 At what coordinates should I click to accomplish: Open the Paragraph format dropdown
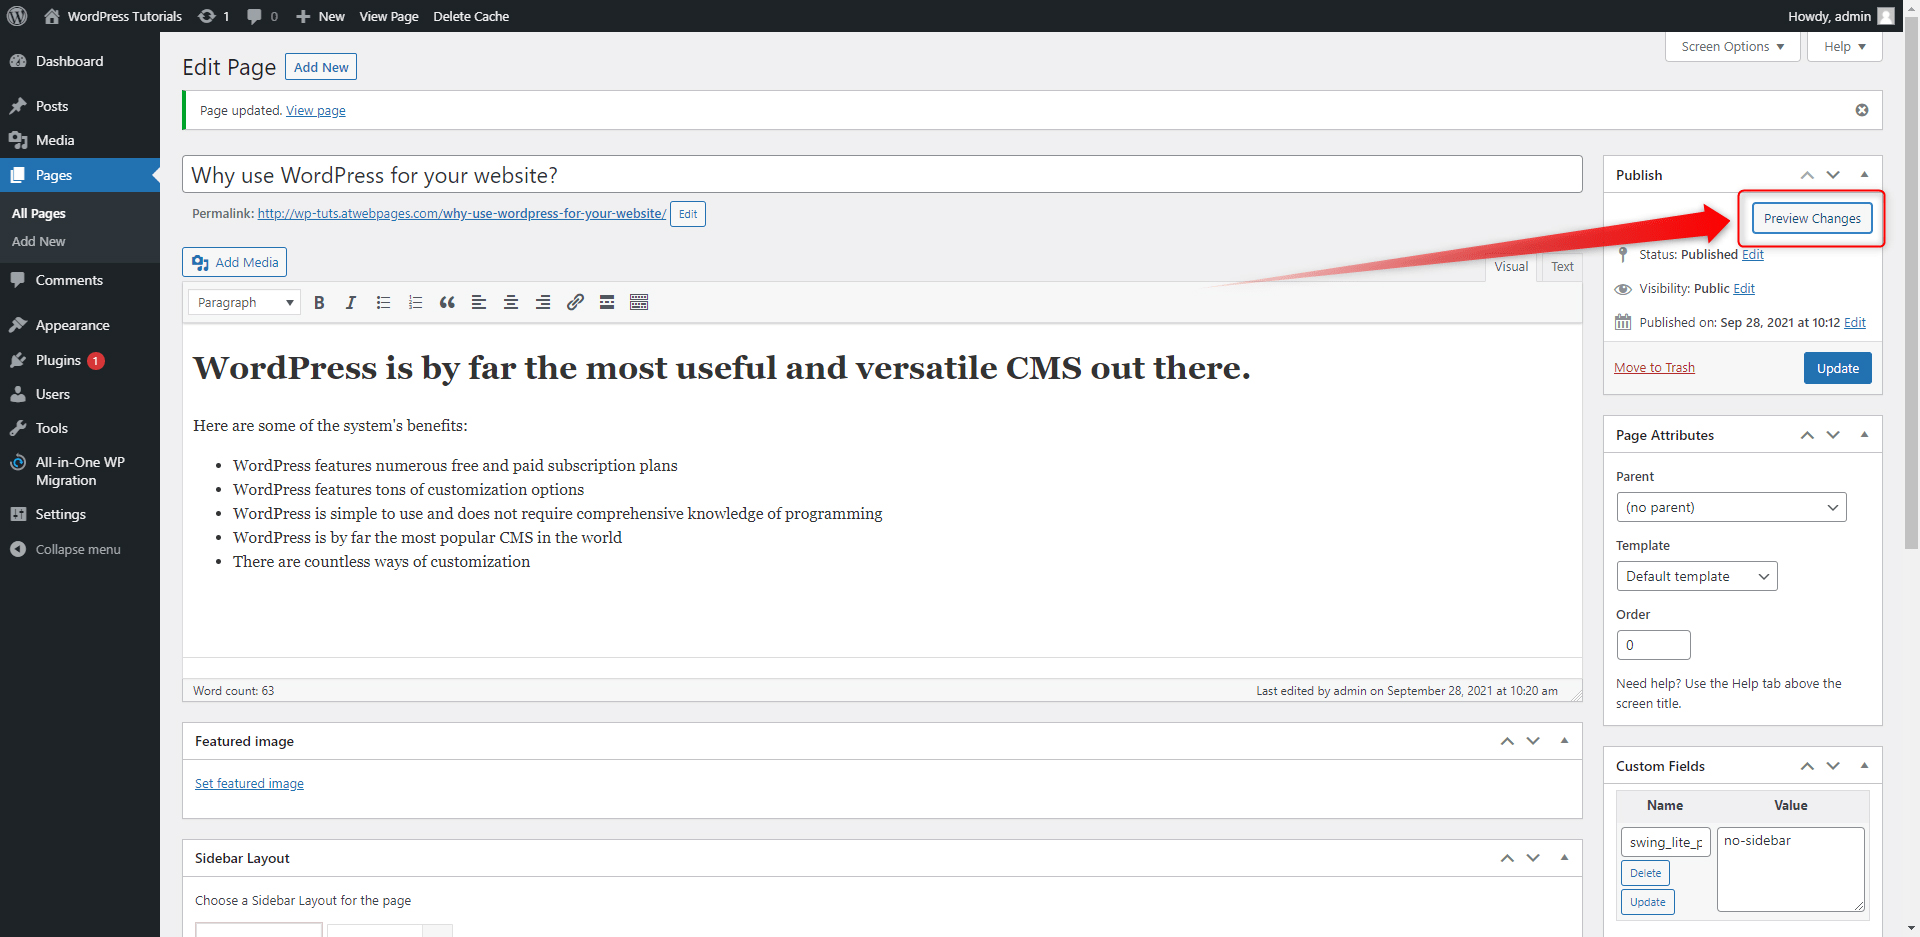245,302
